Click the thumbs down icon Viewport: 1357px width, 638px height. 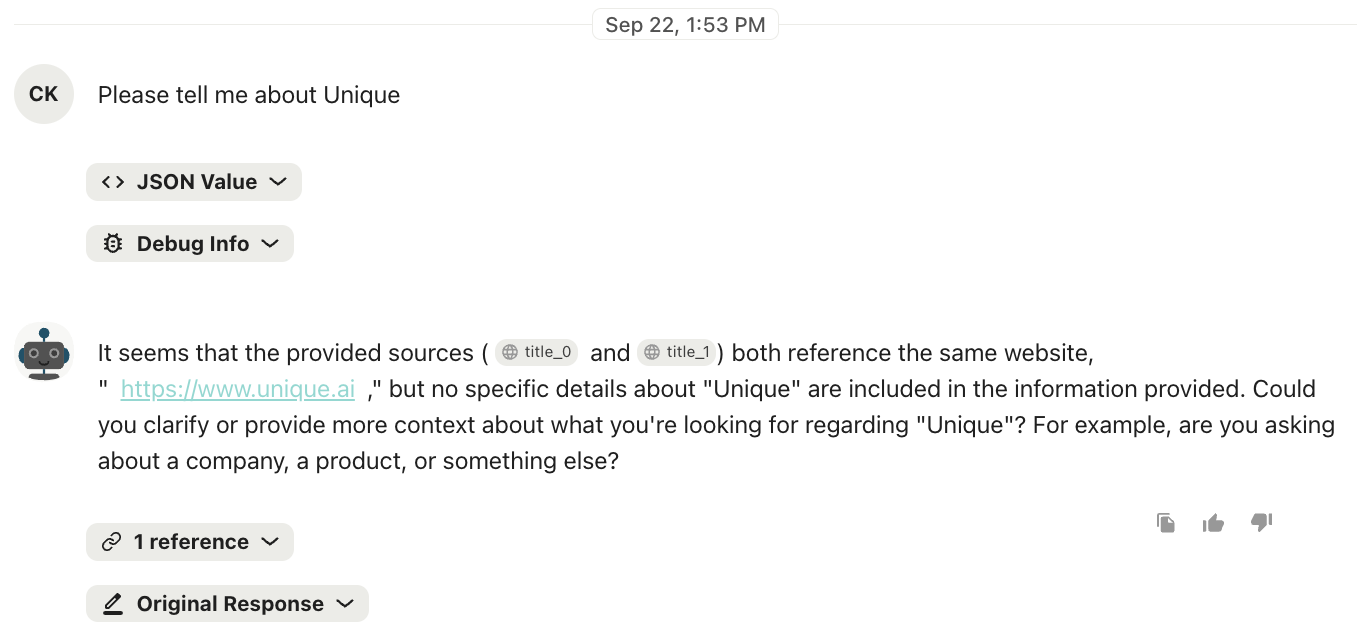pos(1261,522)
